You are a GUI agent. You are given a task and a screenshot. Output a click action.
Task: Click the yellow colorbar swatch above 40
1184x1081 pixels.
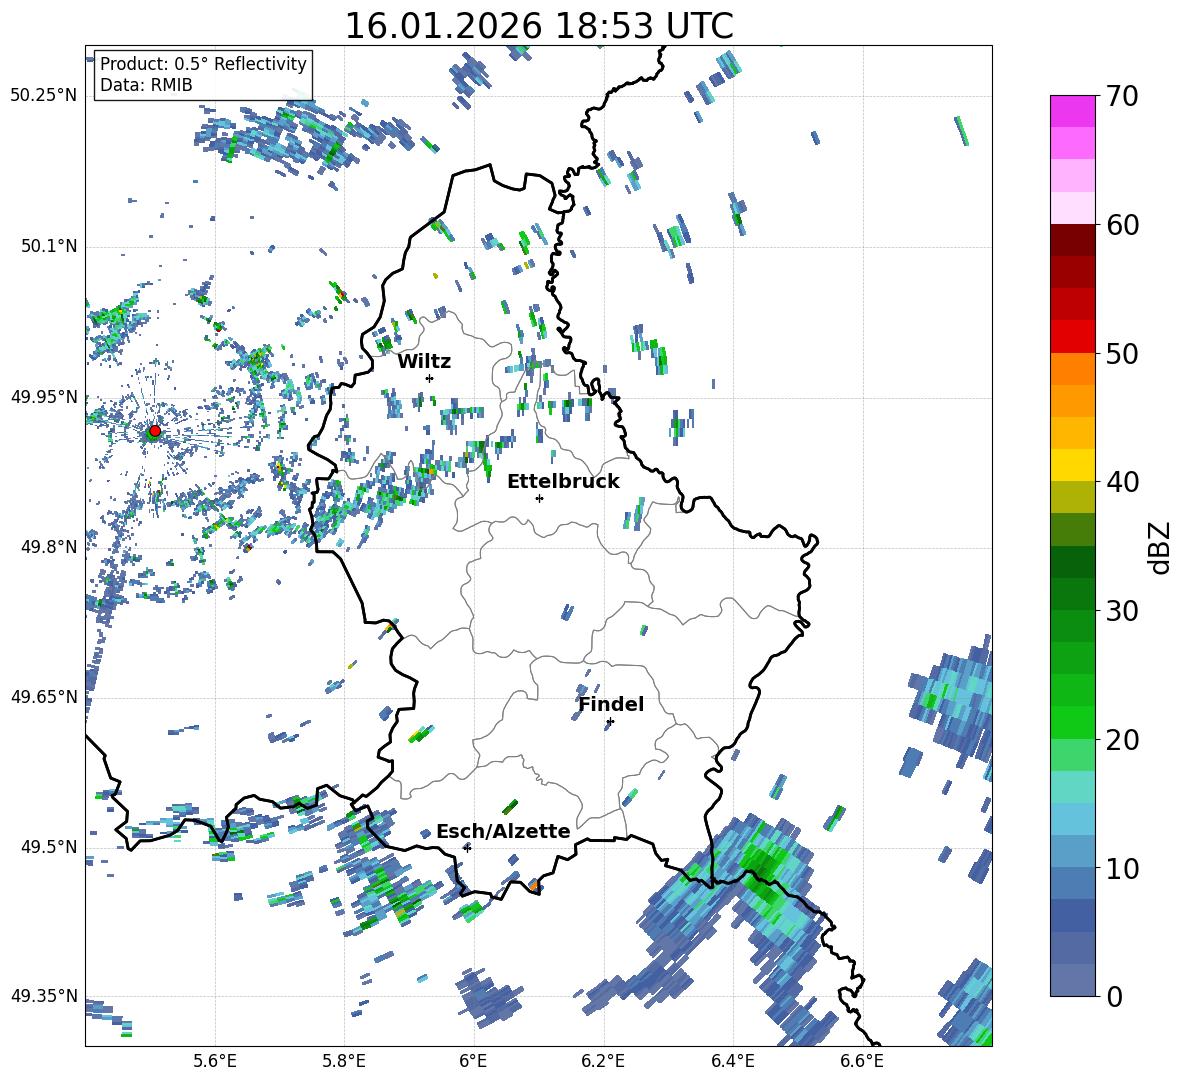[1072, 465]
